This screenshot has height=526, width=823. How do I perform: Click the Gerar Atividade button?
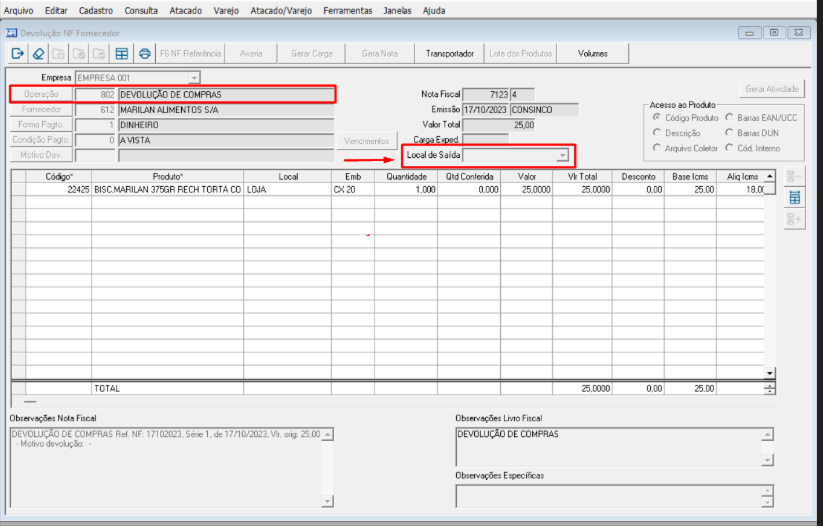click(x=772, y=89)
